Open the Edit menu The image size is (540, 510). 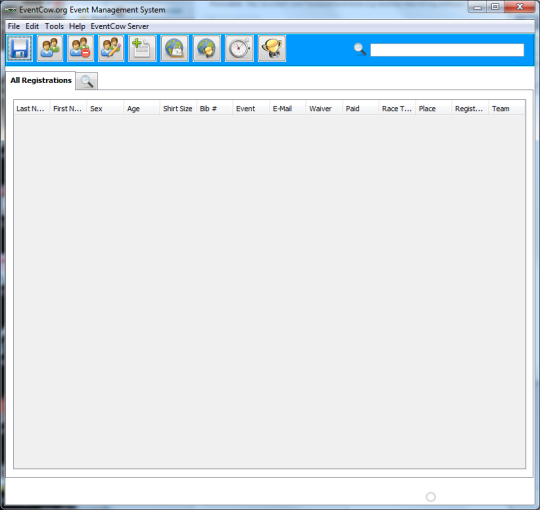point(32,26)
